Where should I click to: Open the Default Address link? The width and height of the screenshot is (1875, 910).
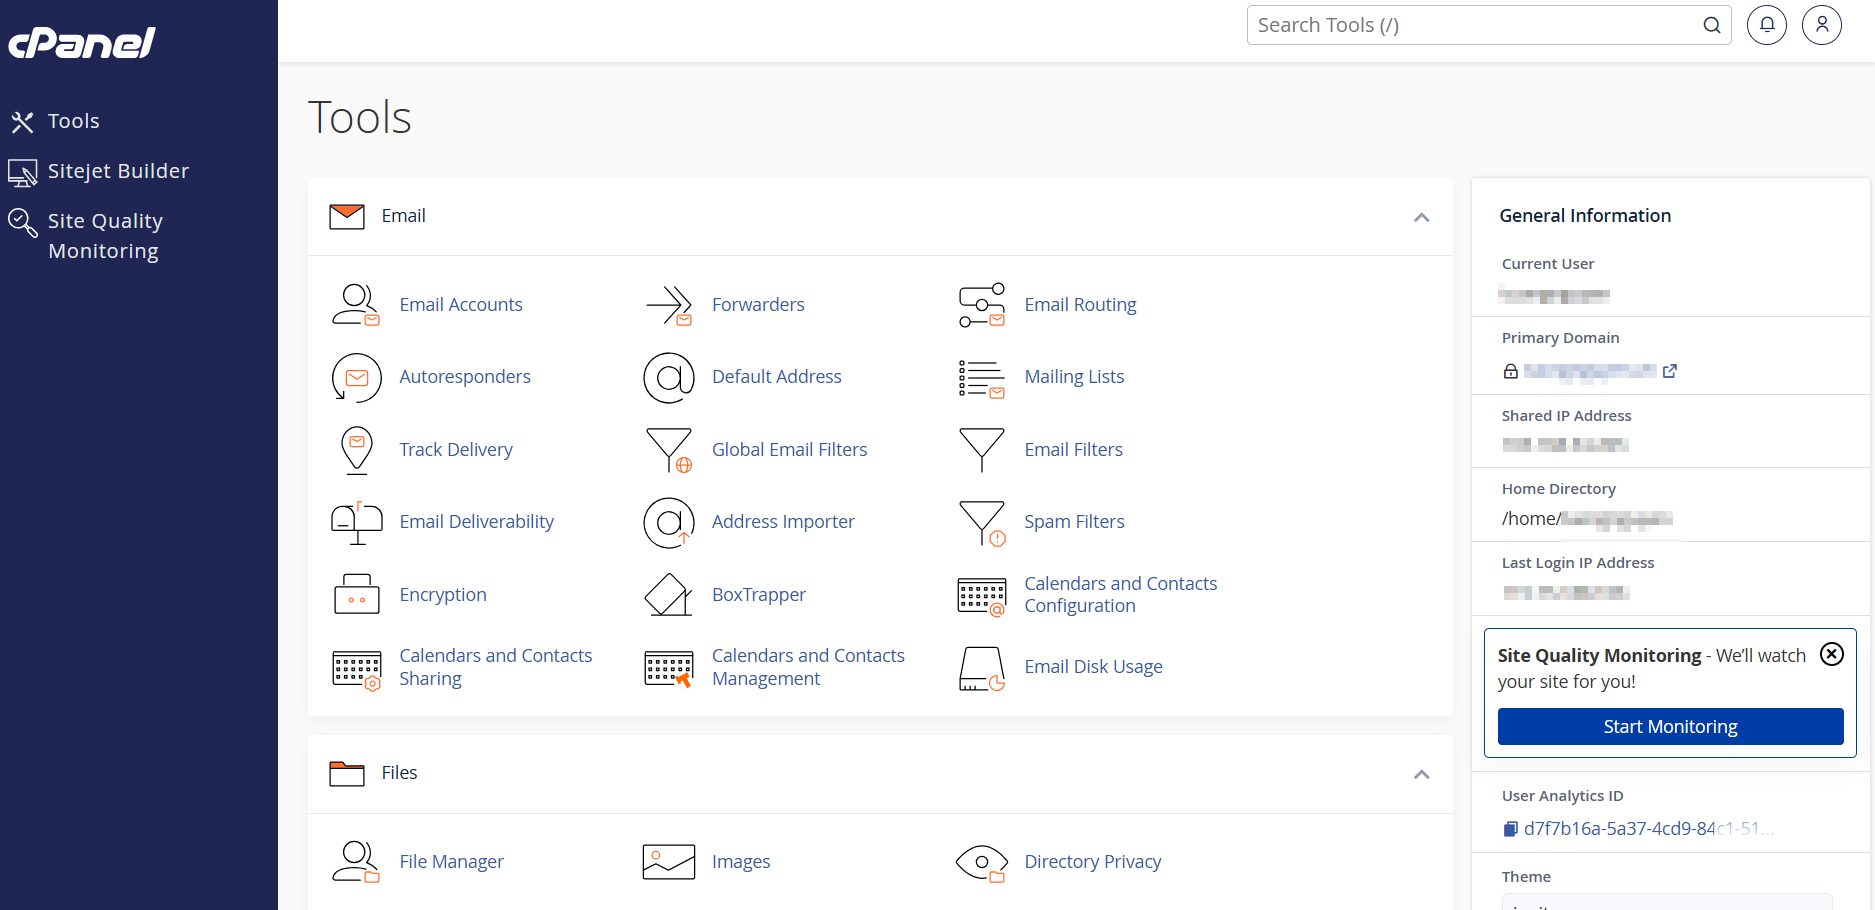pos(777,377)
